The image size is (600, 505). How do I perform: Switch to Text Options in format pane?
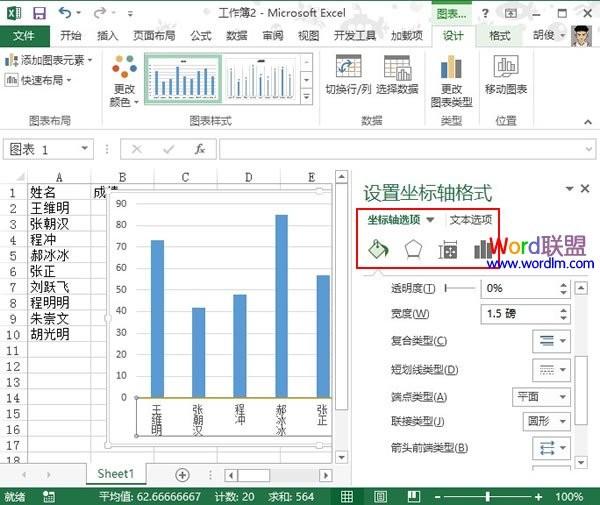(x=470, y=220)
